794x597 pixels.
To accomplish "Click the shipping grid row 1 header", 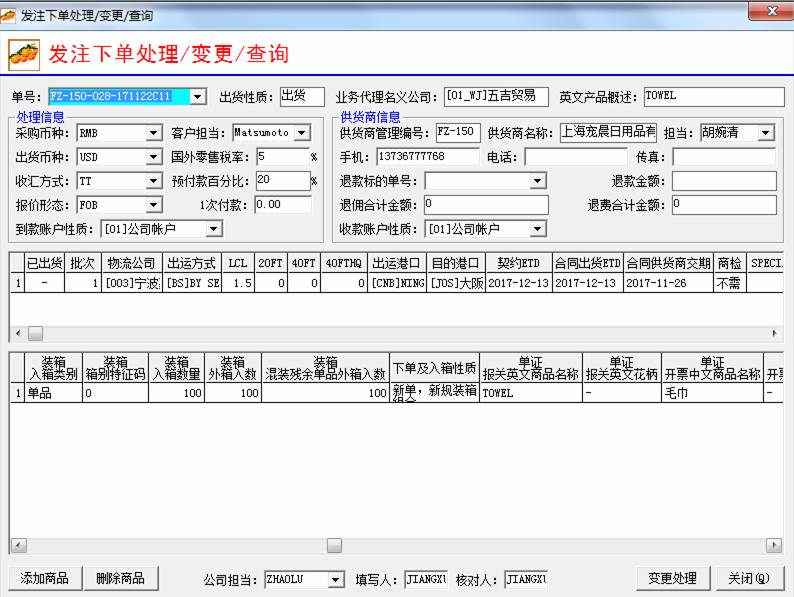I will pyautogui.click(x=18, y=283).
